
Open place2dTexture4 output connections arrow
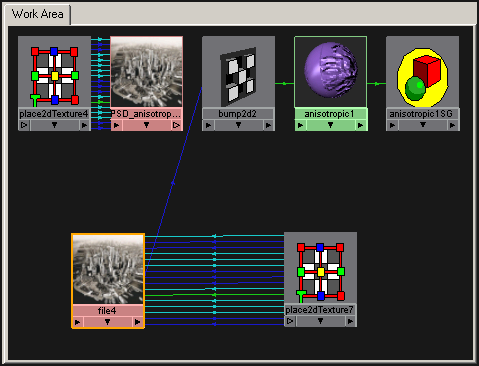(84, 125)
